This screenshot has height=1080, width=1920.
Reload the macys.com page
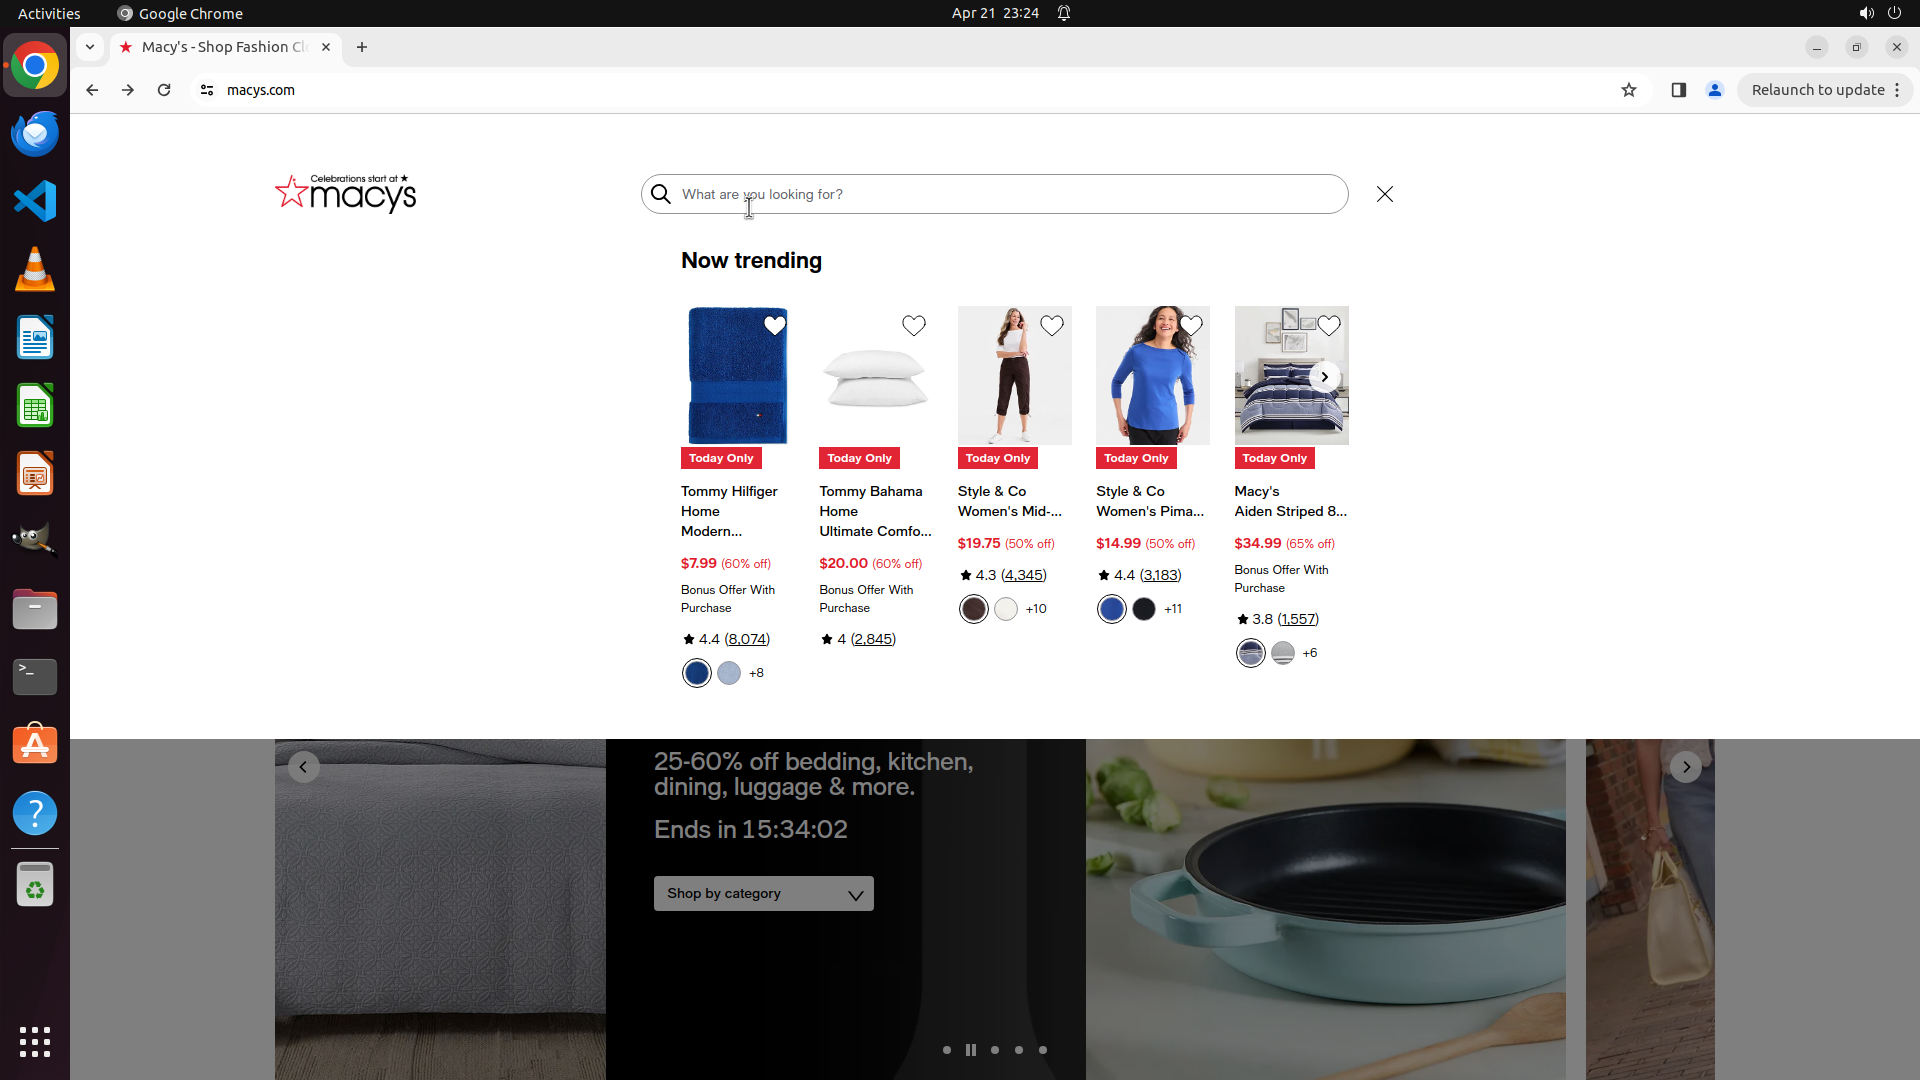coord(164,90)
